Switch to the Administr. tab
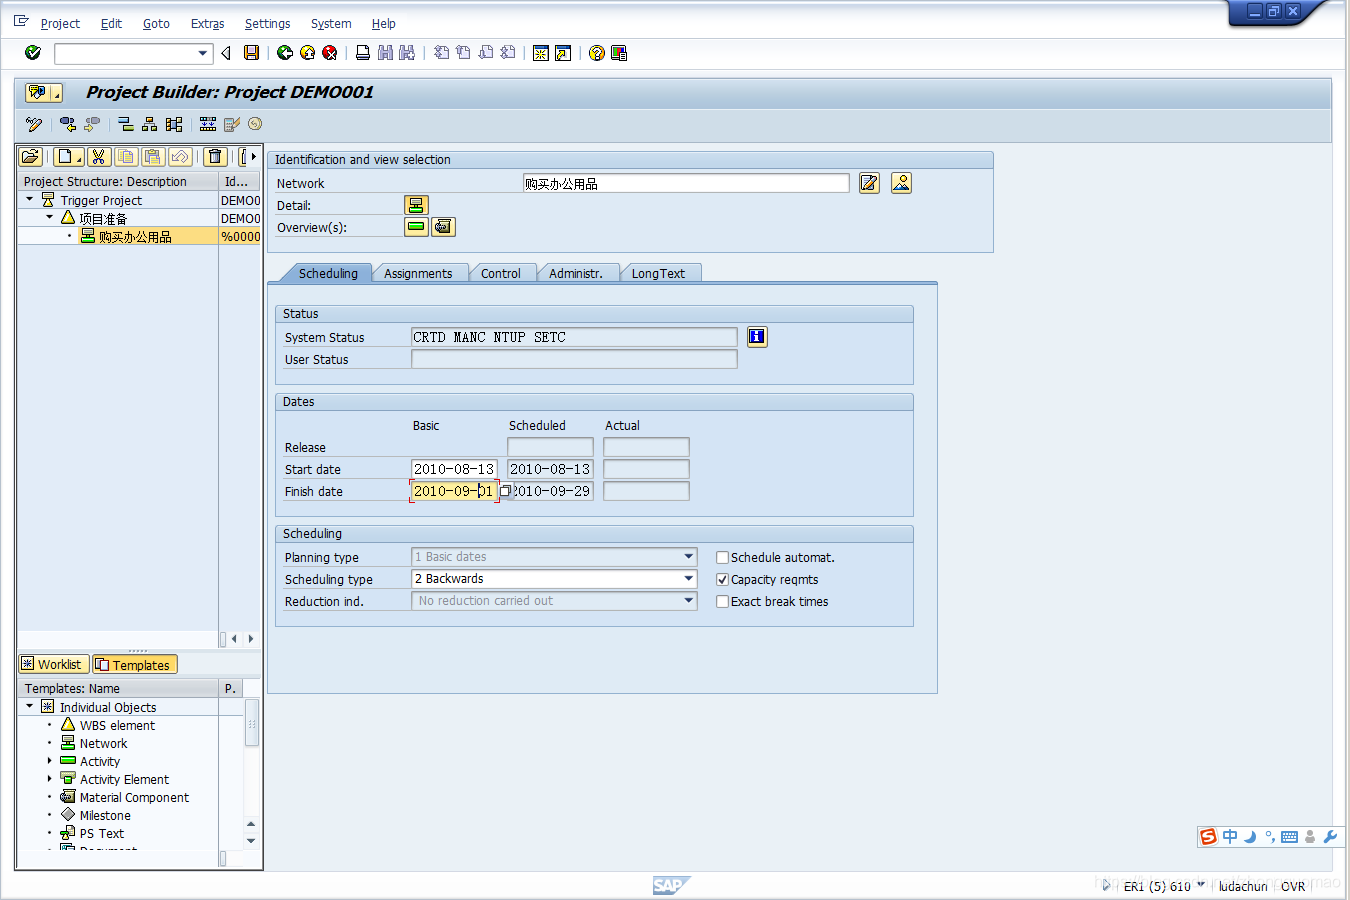This screenshot has width=1350, height=900. click(575, 273)
